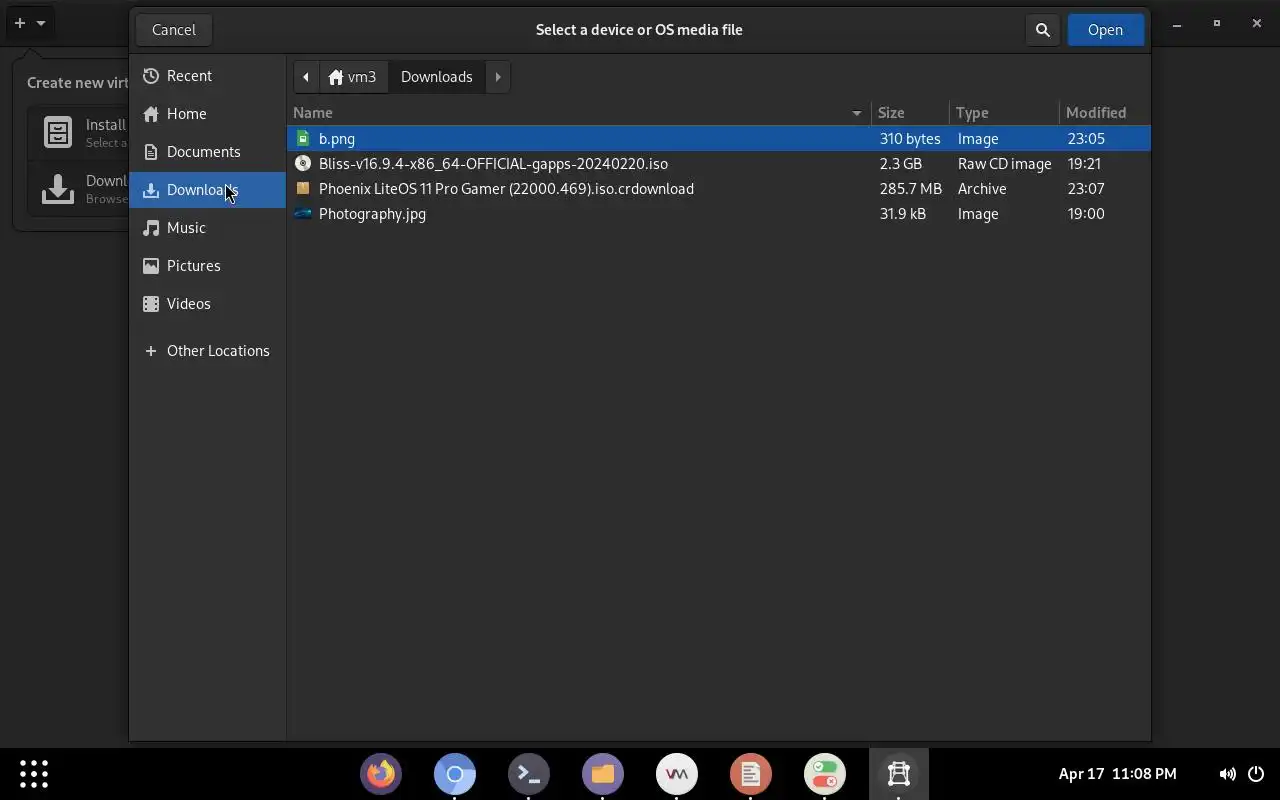Select Downloads in the sidebar
The height and width of the screenshot is (800, 1280).
click(x=208, y=190)
